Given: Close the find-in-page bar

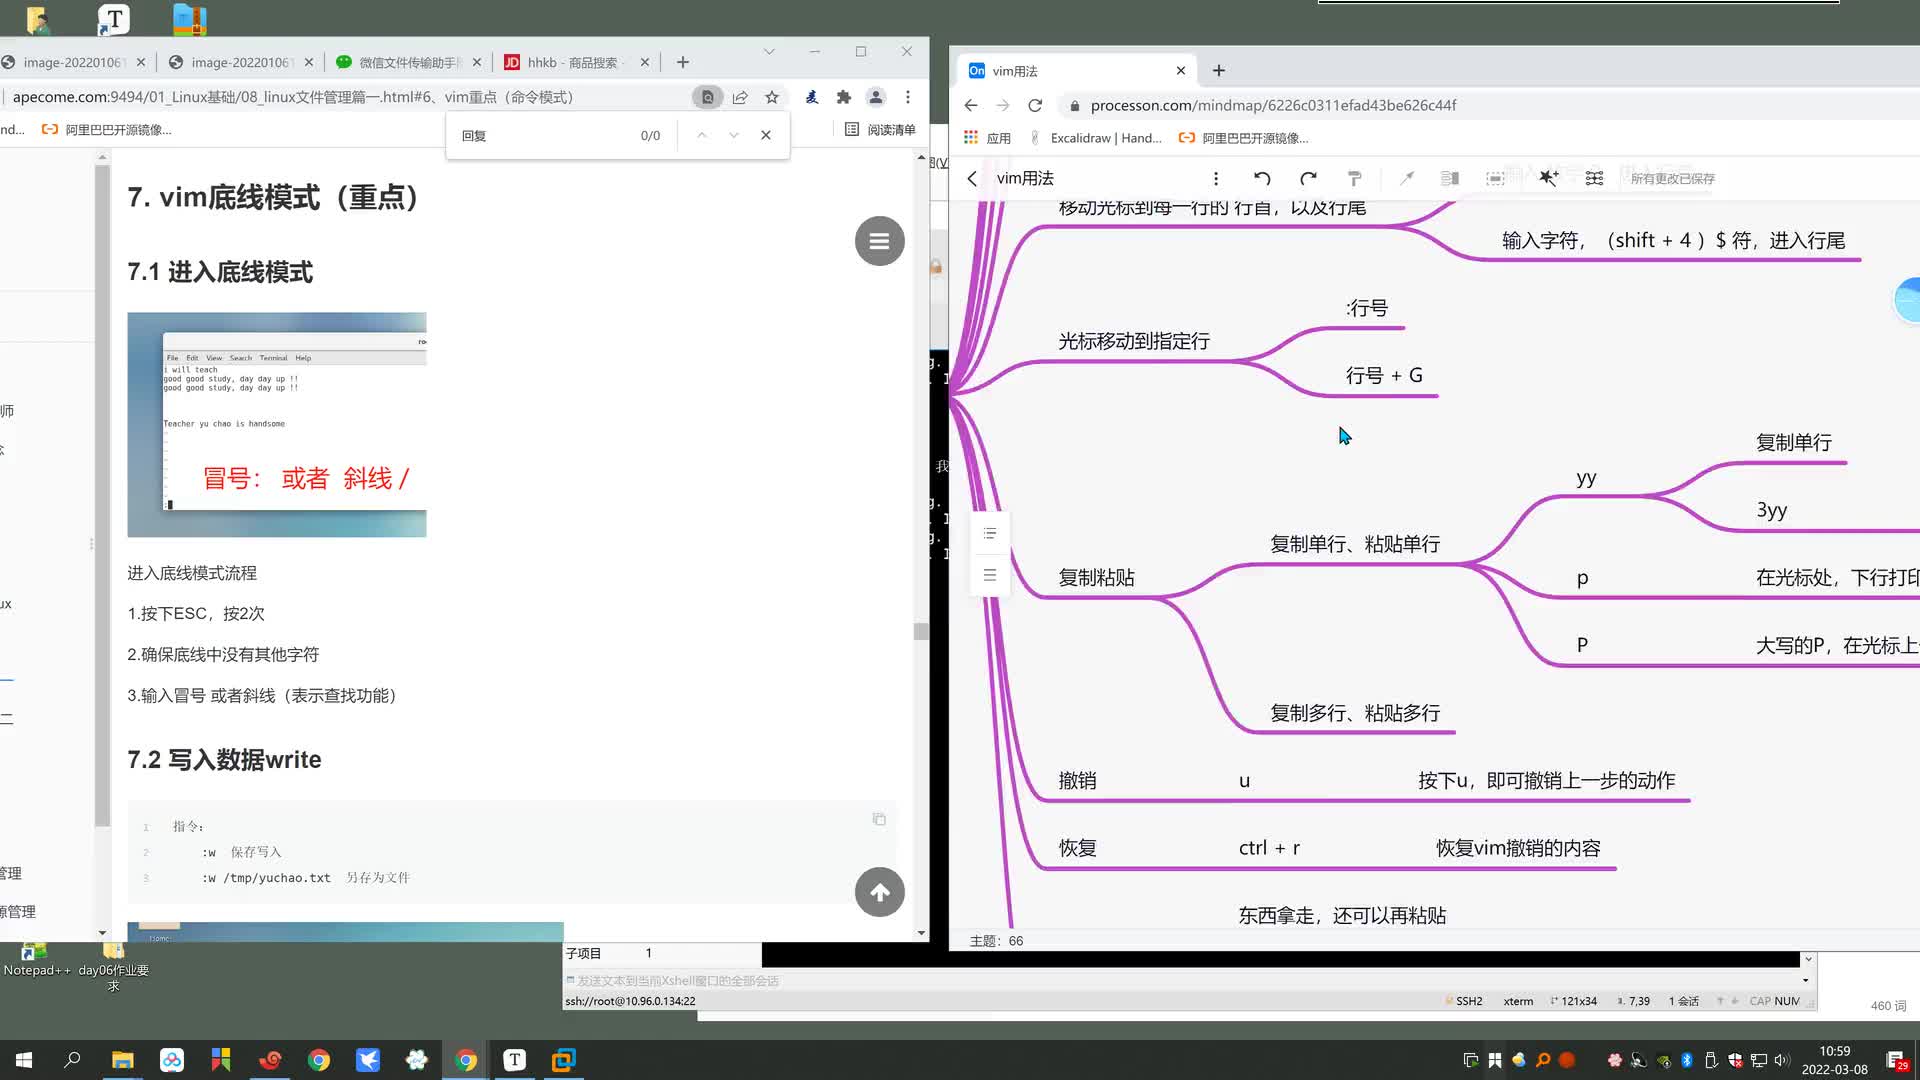Looking at the screenshot, I should pos(766,135).
